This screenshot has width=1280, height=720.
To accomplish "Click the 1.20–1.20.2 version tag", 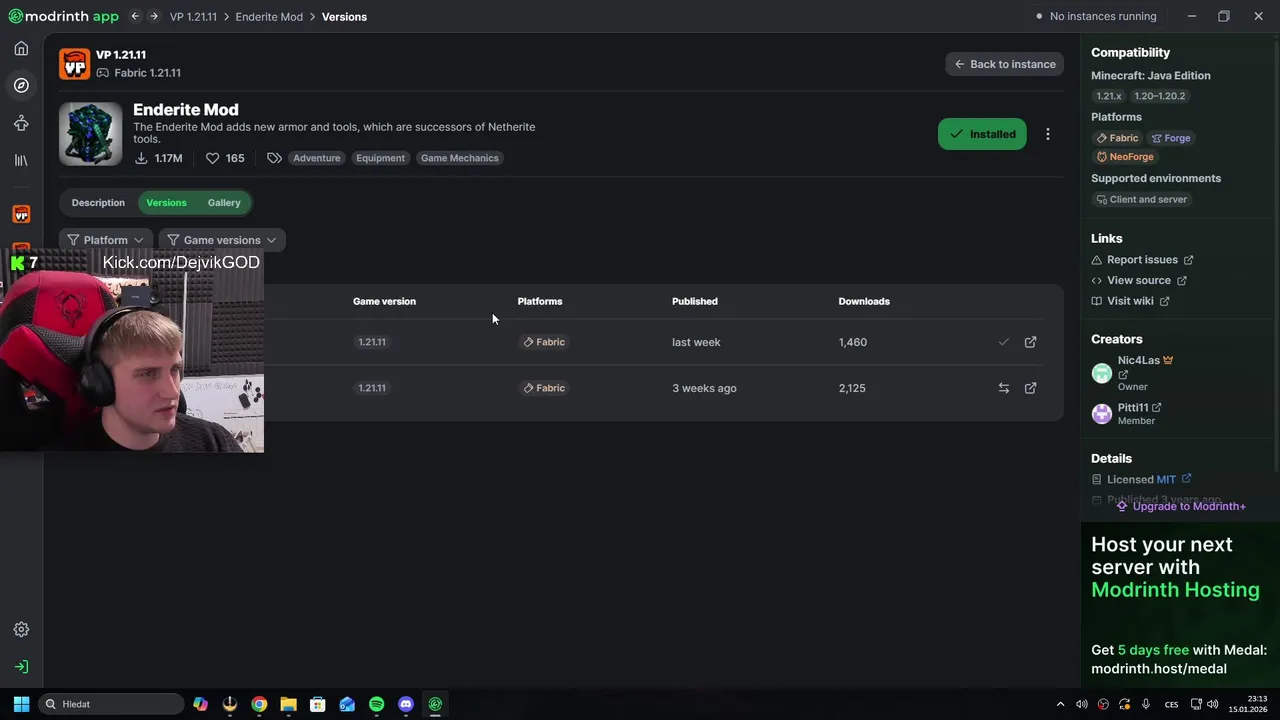I will [x=1159, y=96].
